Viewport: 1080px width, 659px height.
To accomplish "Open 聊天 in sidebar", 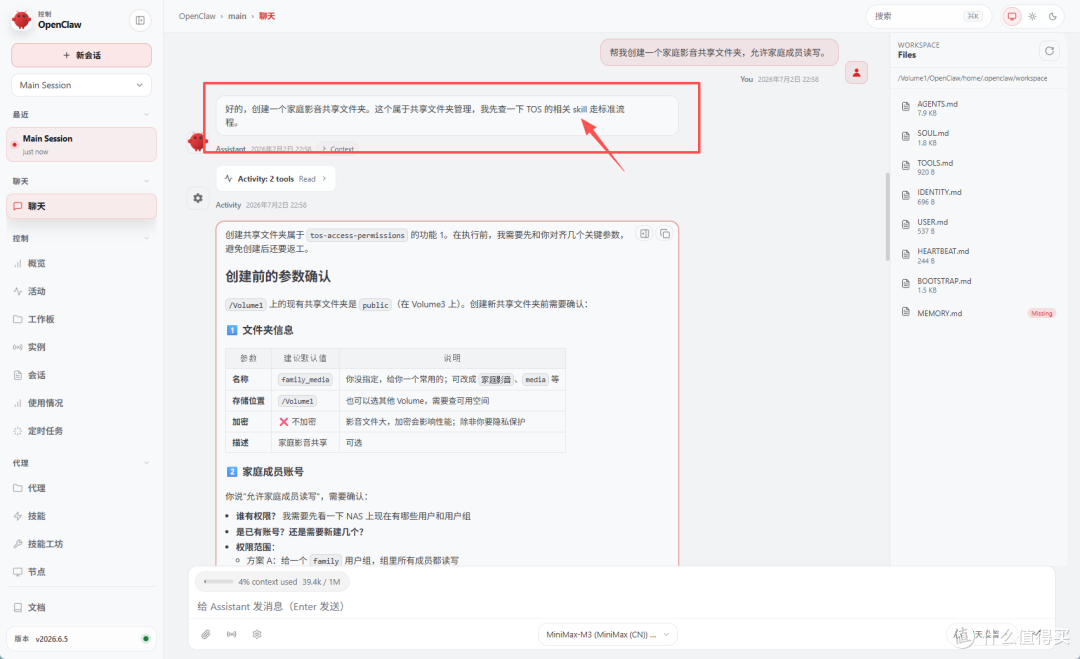I will point(81,206).
